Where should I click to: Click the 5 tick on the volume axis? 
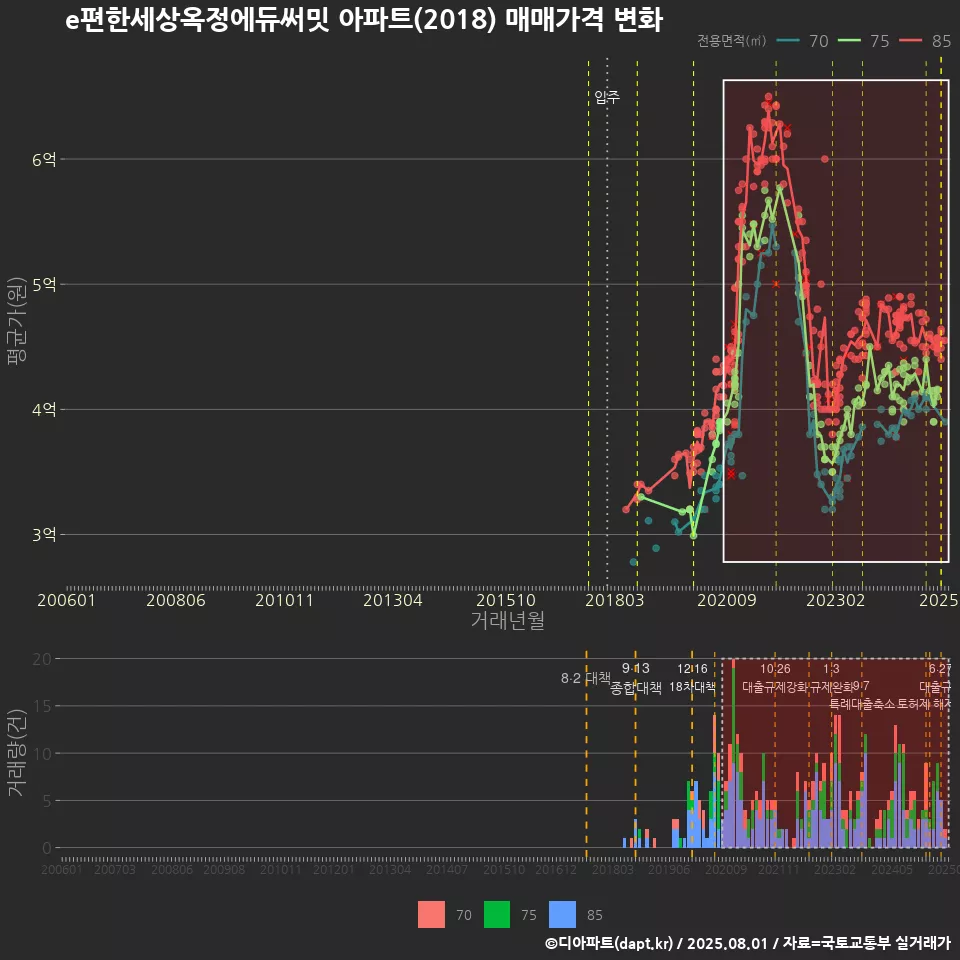tap(47, 801)
